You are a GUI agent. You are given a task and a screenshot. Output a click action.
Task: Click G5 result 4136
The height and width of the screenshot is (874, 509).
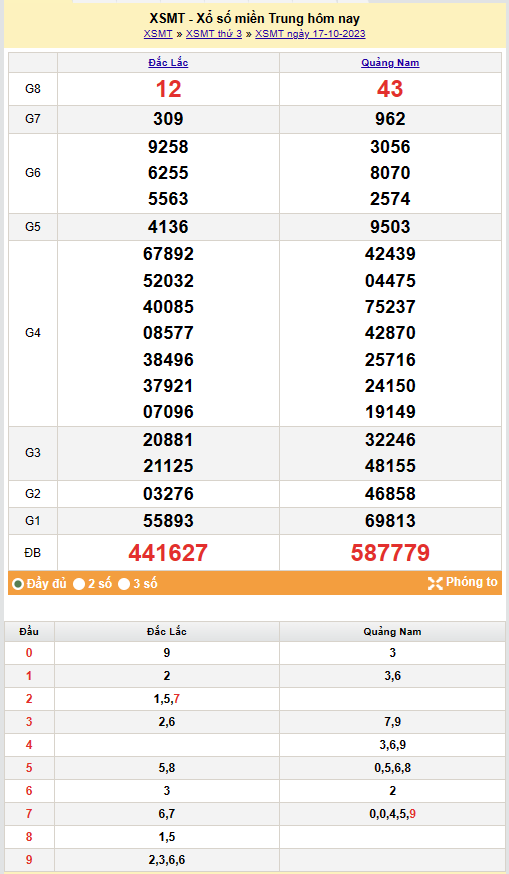click(x=168, y=227)
